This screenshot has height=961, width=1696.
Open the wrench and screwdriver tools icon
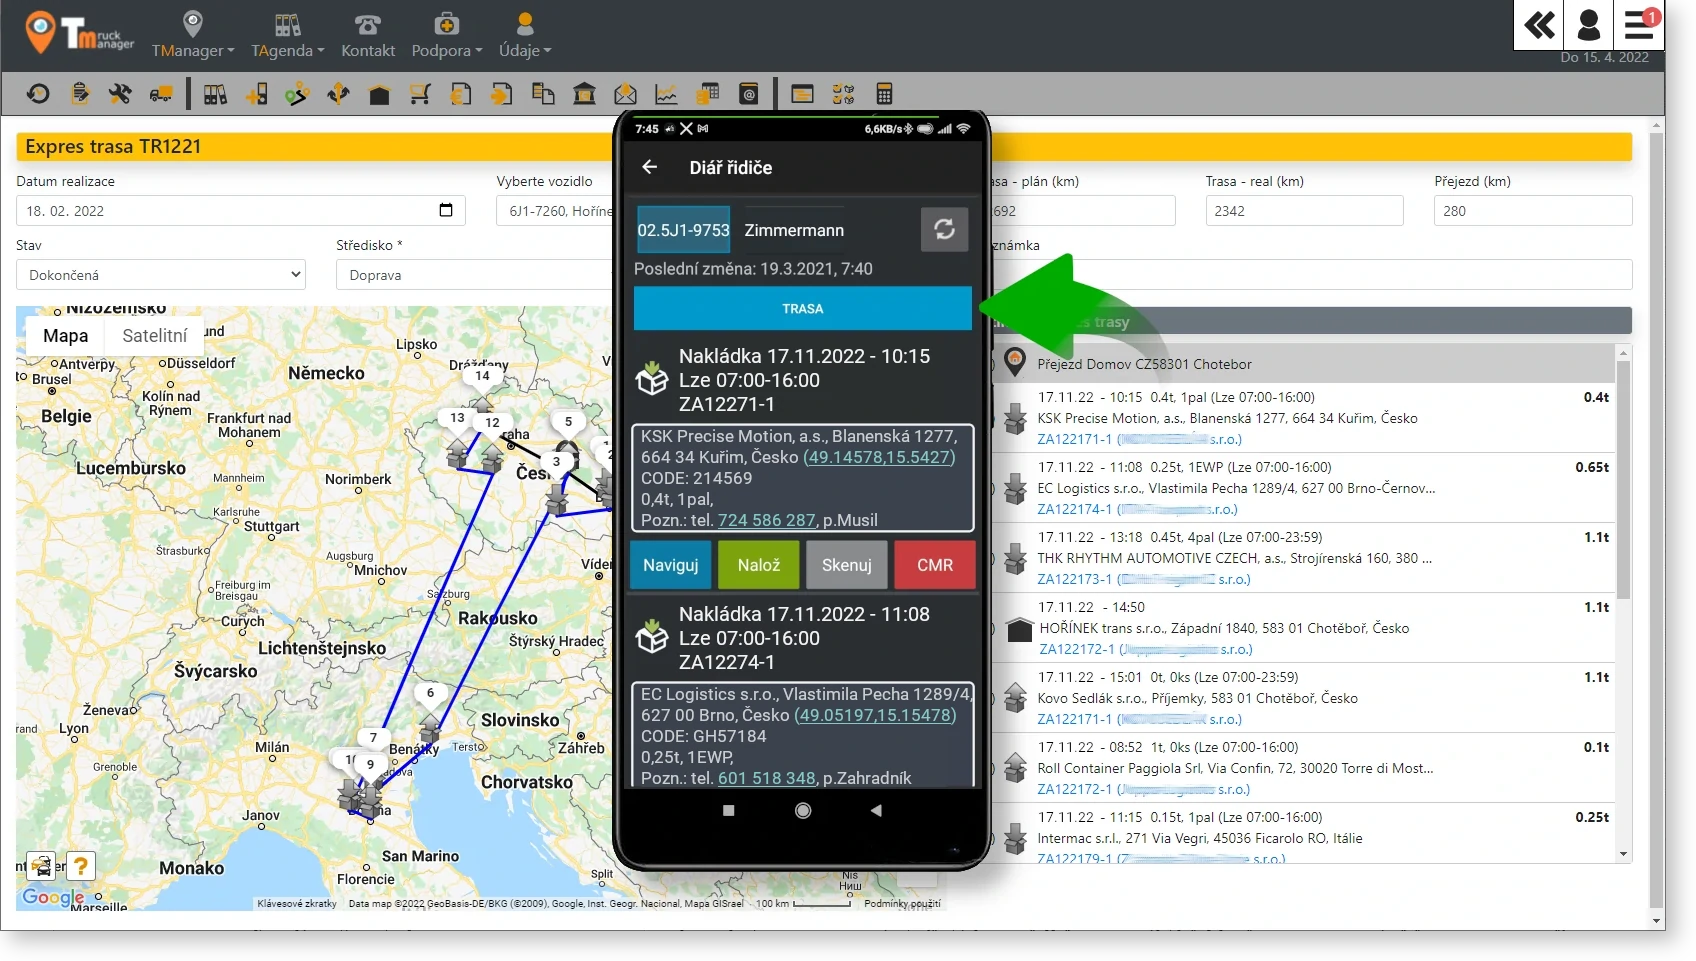coord(120,94)
